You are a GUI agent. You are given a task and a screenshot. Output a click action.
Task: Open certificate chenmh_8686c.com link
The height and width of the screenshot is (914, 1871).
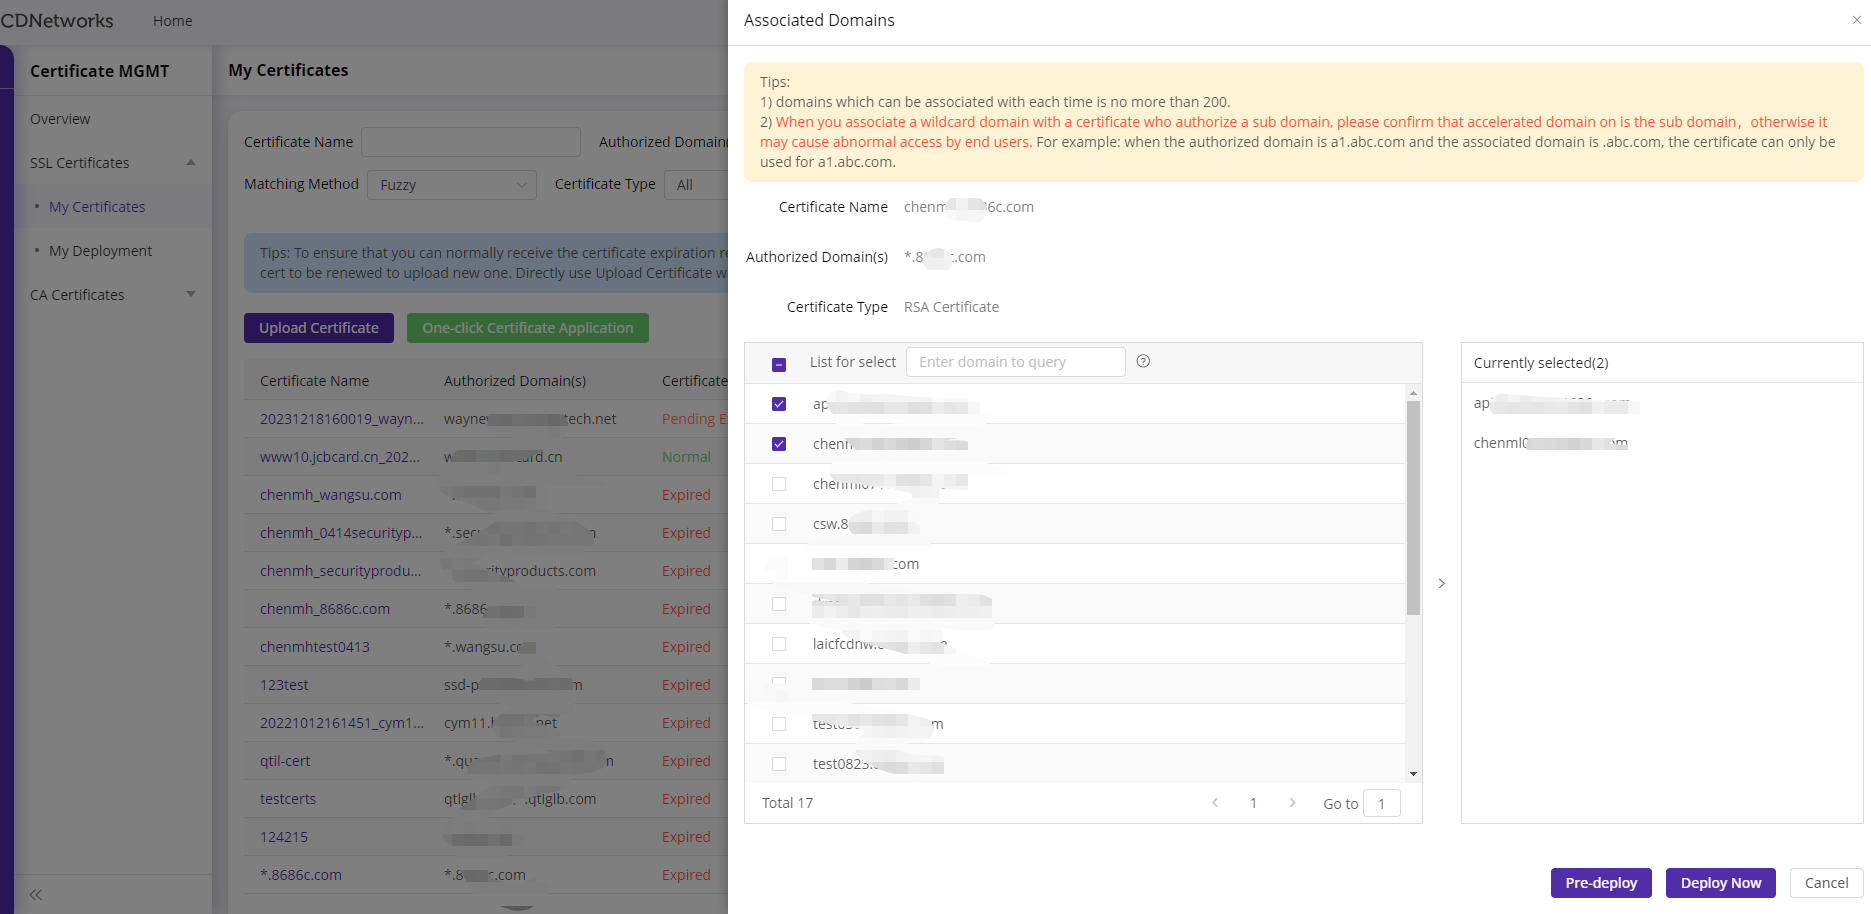[x=325, y=609]
